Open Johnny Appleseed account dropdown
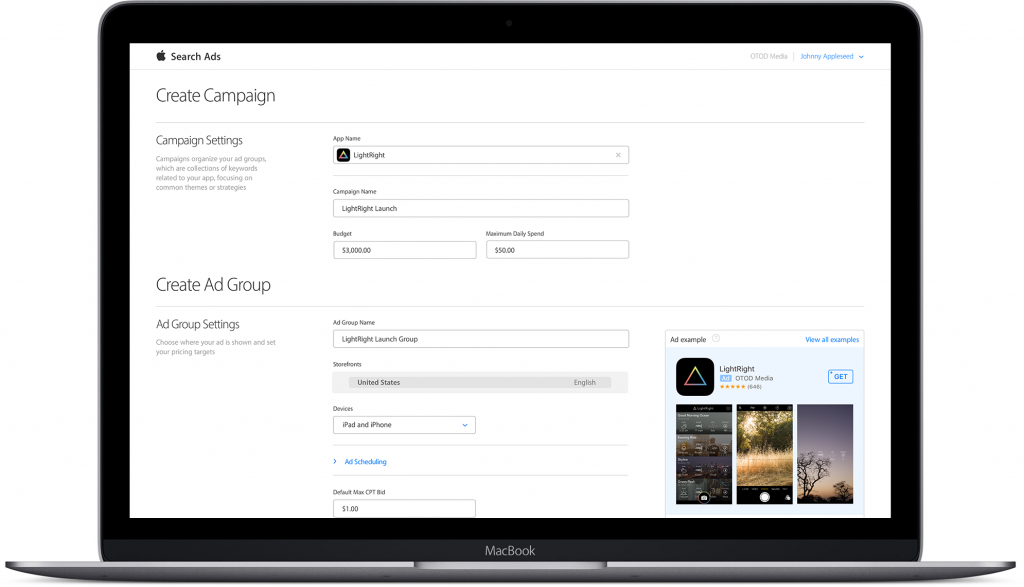This screenshot has height=587, width=1024. [x=831, y=56]
